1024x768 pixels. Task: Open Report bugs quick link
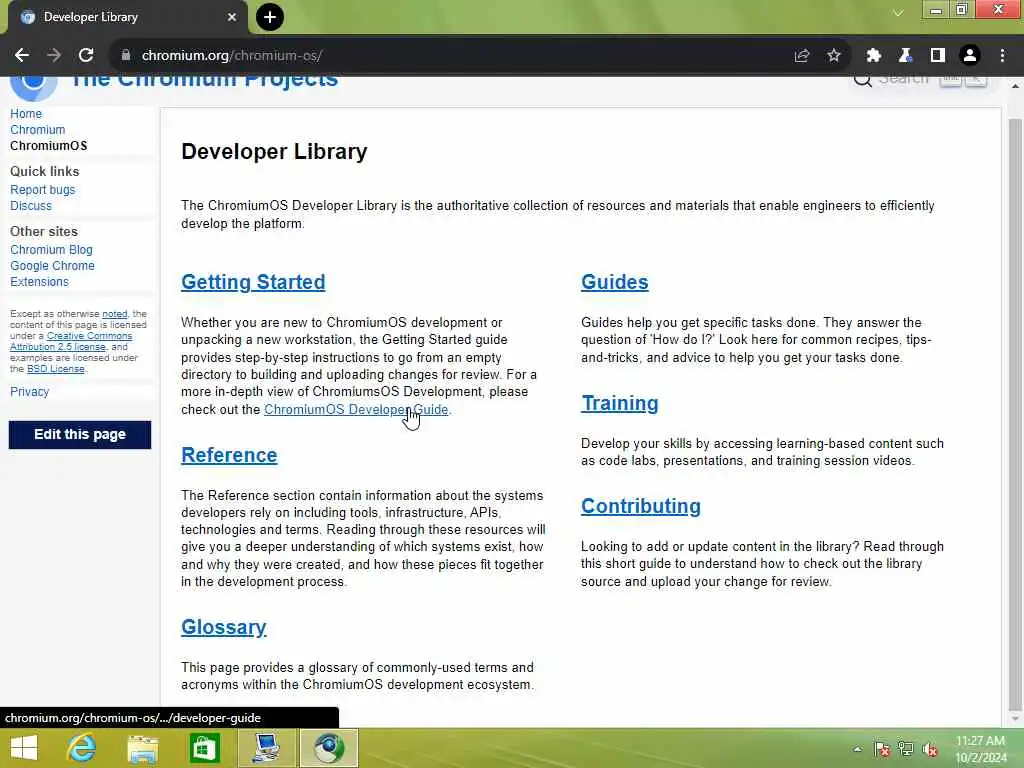click(x=42, y=190)
